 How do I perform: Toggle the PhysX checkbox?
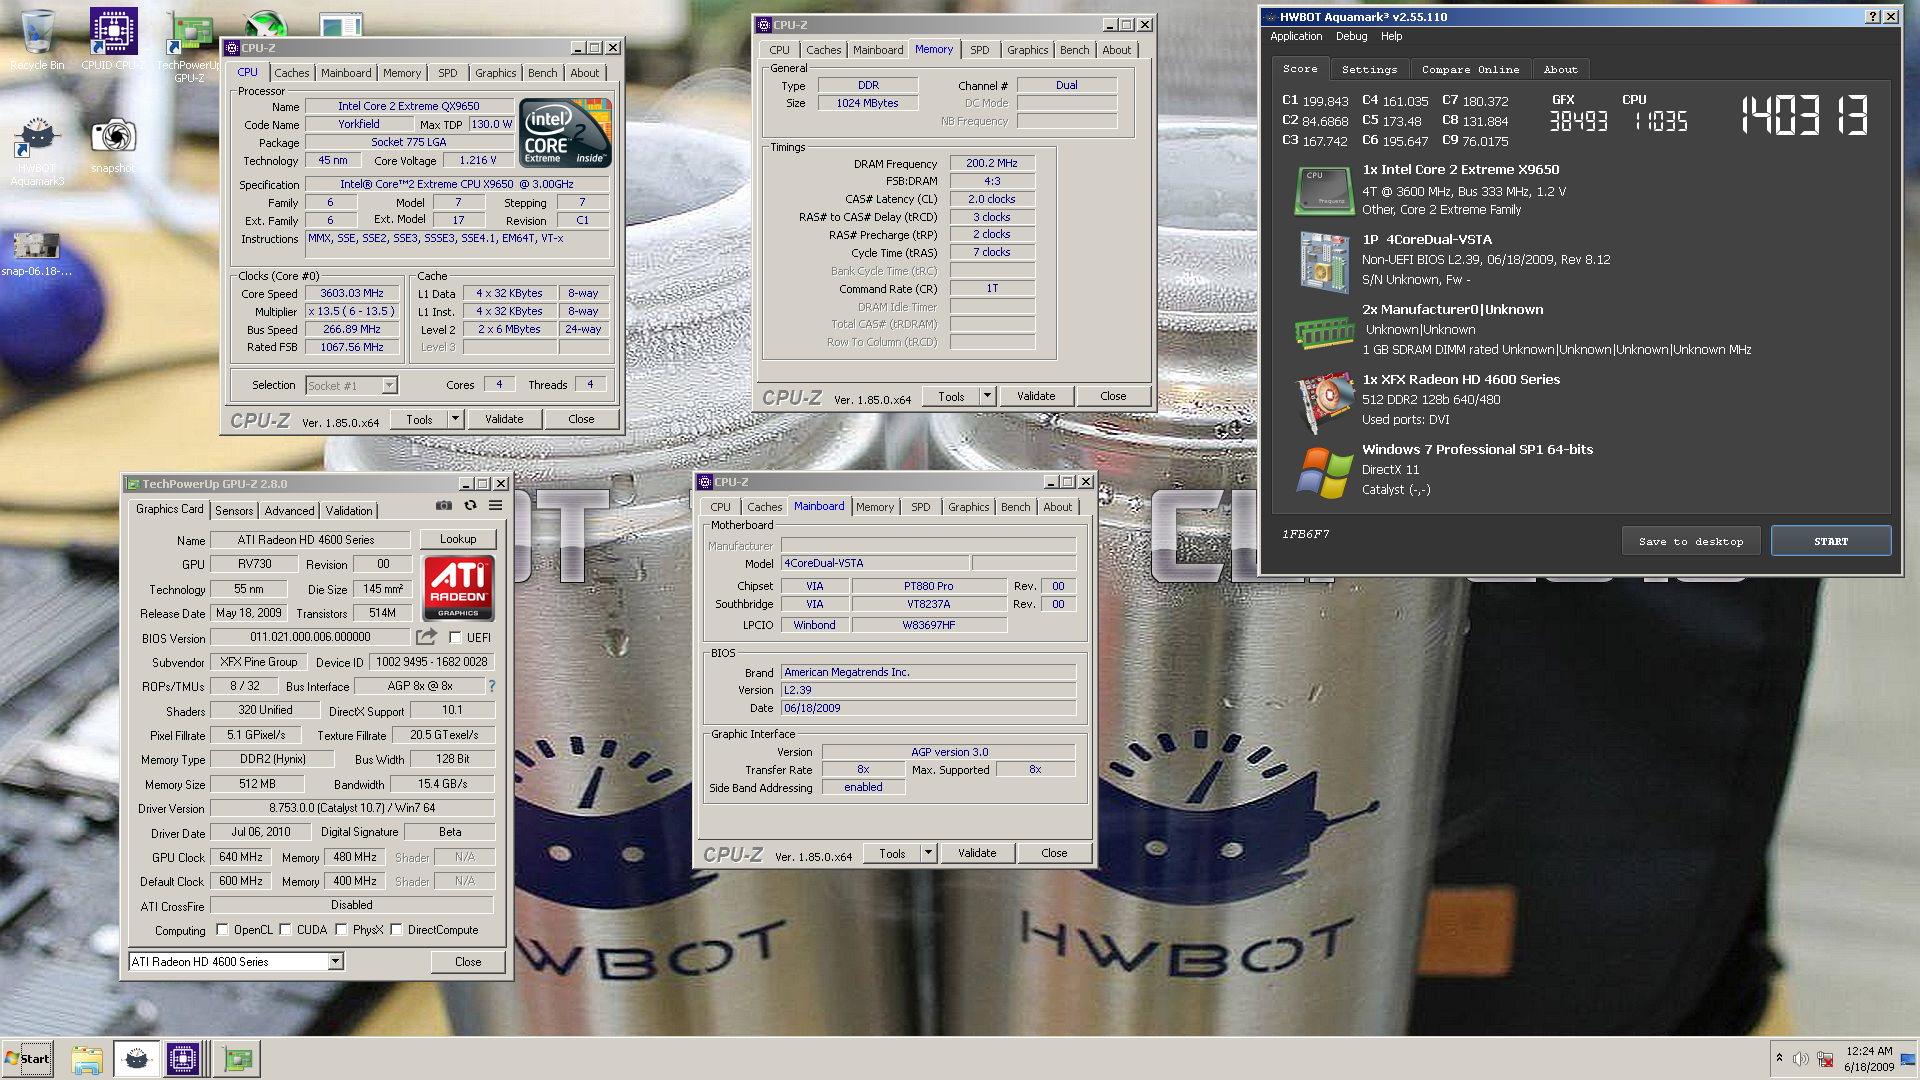click(341, 929)
